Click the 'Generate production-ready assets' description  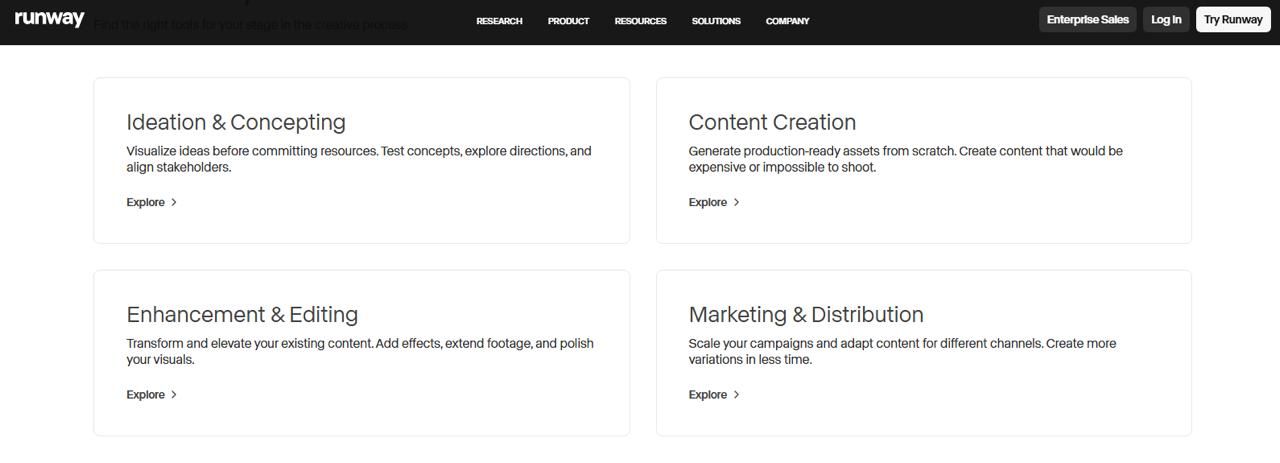point(905,159)
